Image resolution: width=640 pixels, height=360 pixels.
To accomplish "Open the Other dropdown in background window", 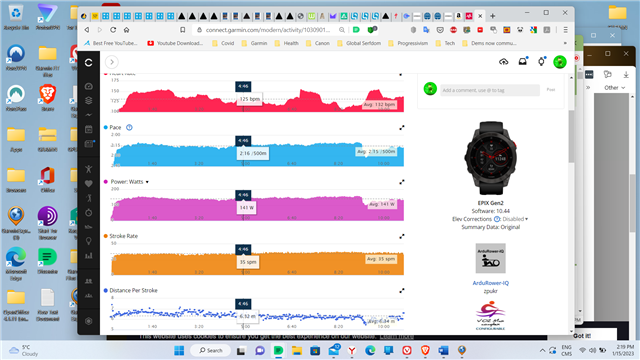I will click(614, 88).
